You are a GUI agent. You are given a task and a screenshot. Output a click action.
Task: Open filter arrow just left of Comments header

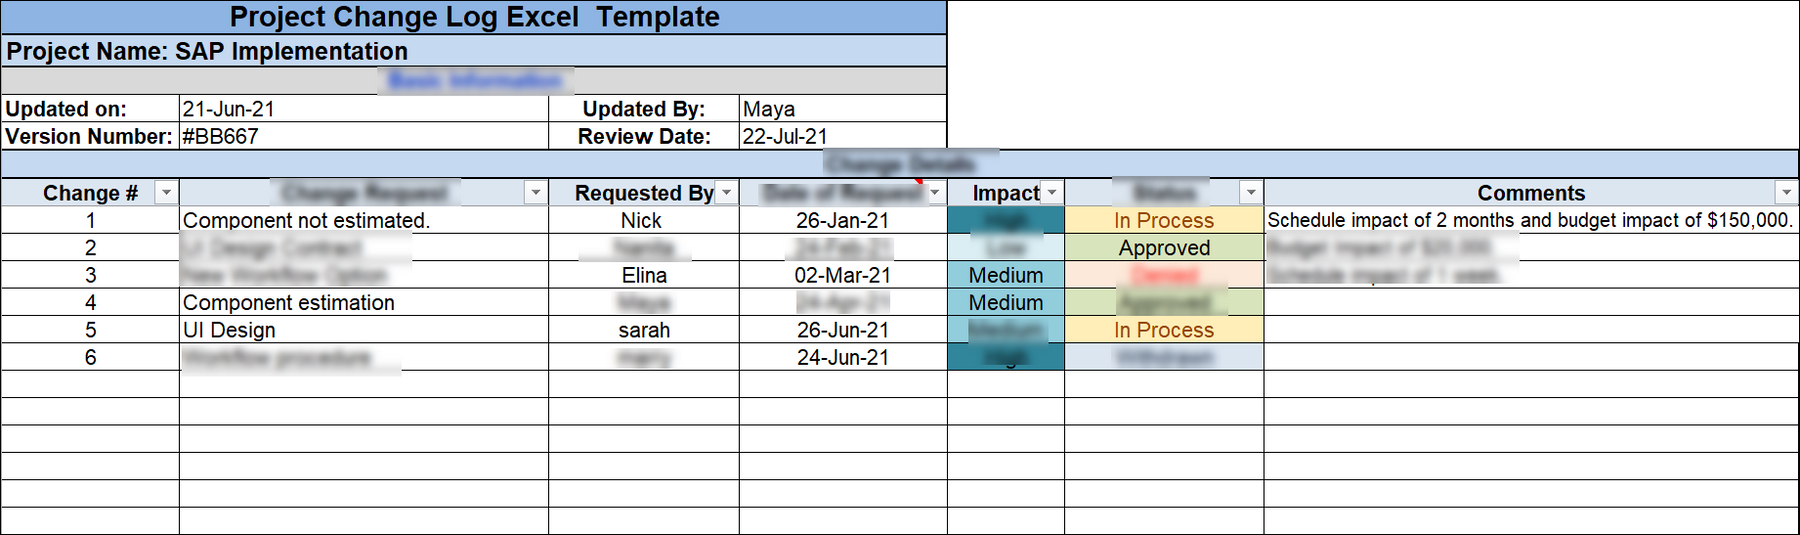click(x=1251, y=193)
